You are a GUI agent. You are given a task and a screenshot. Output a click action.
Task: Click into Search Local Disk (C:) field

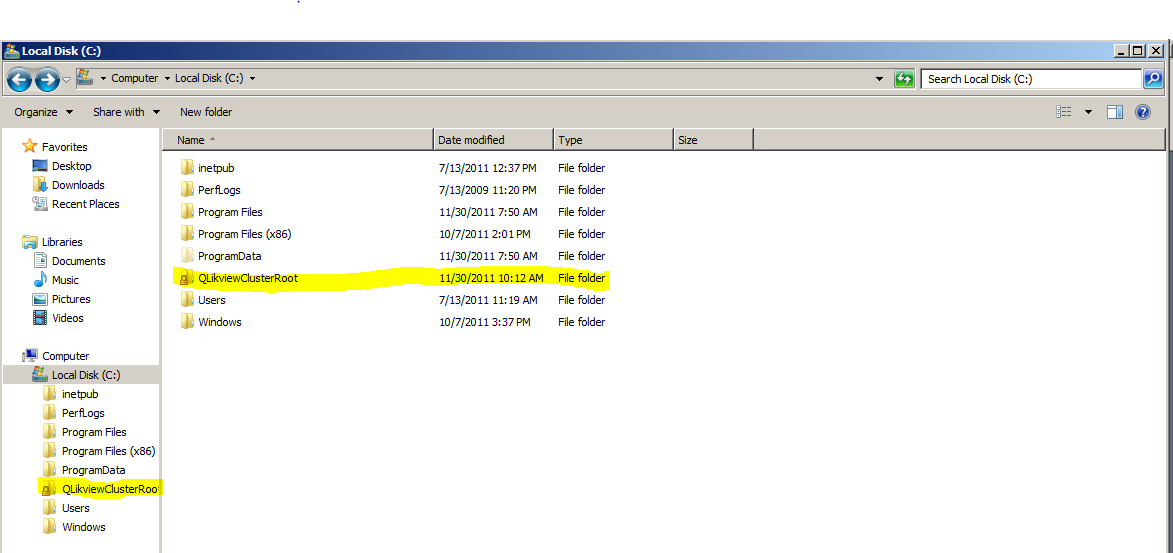(1031, 79)
